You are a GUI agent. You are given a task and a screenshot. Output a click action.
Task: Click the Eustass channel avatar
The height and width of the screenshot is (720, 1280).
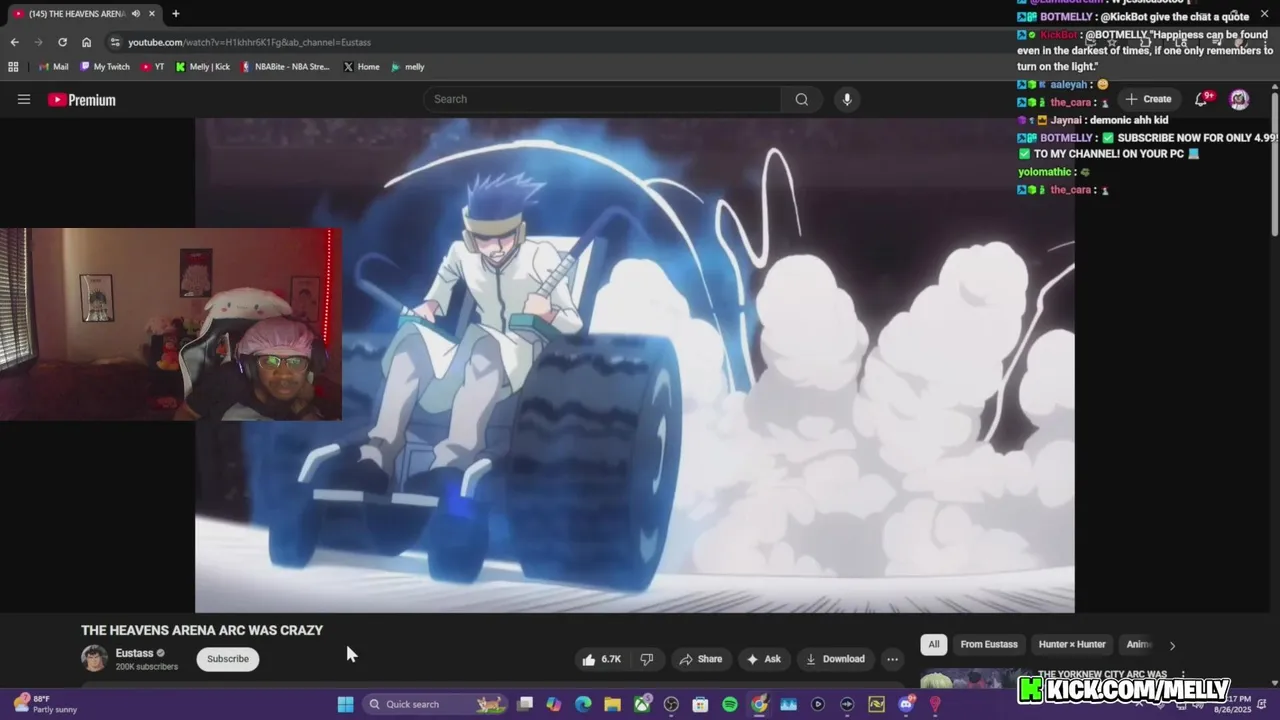tap(94, 658)
